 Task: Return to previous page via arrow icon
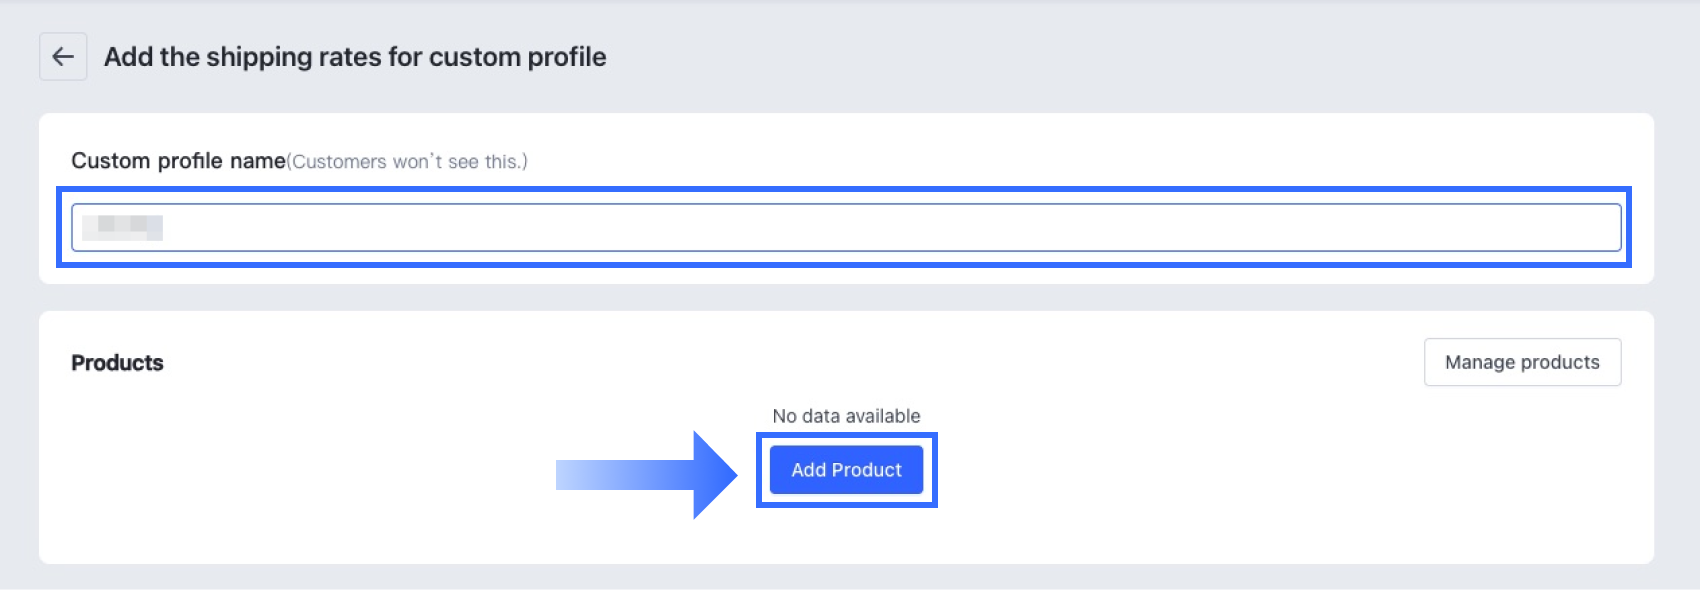tap(63, 57)
